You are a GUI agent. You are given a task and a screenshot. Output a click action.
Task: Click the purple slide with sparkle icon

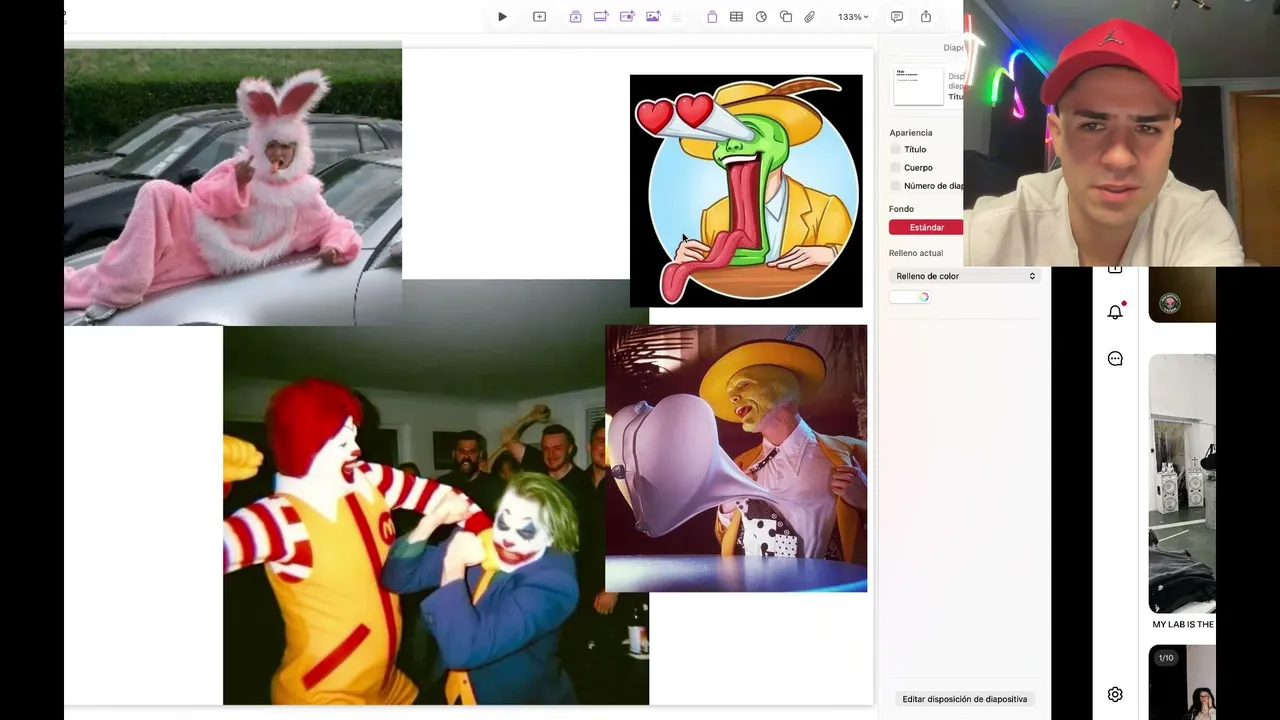coord(627,17)
